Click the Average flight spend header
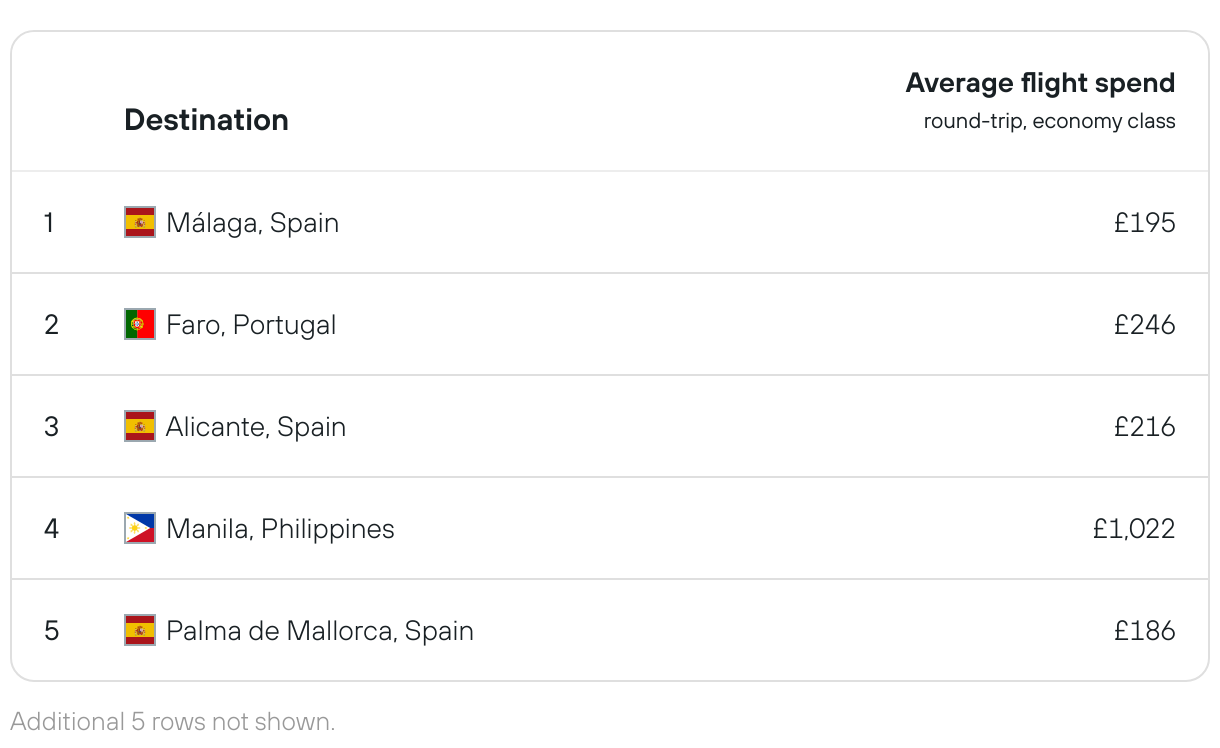 pos(1040,83)
